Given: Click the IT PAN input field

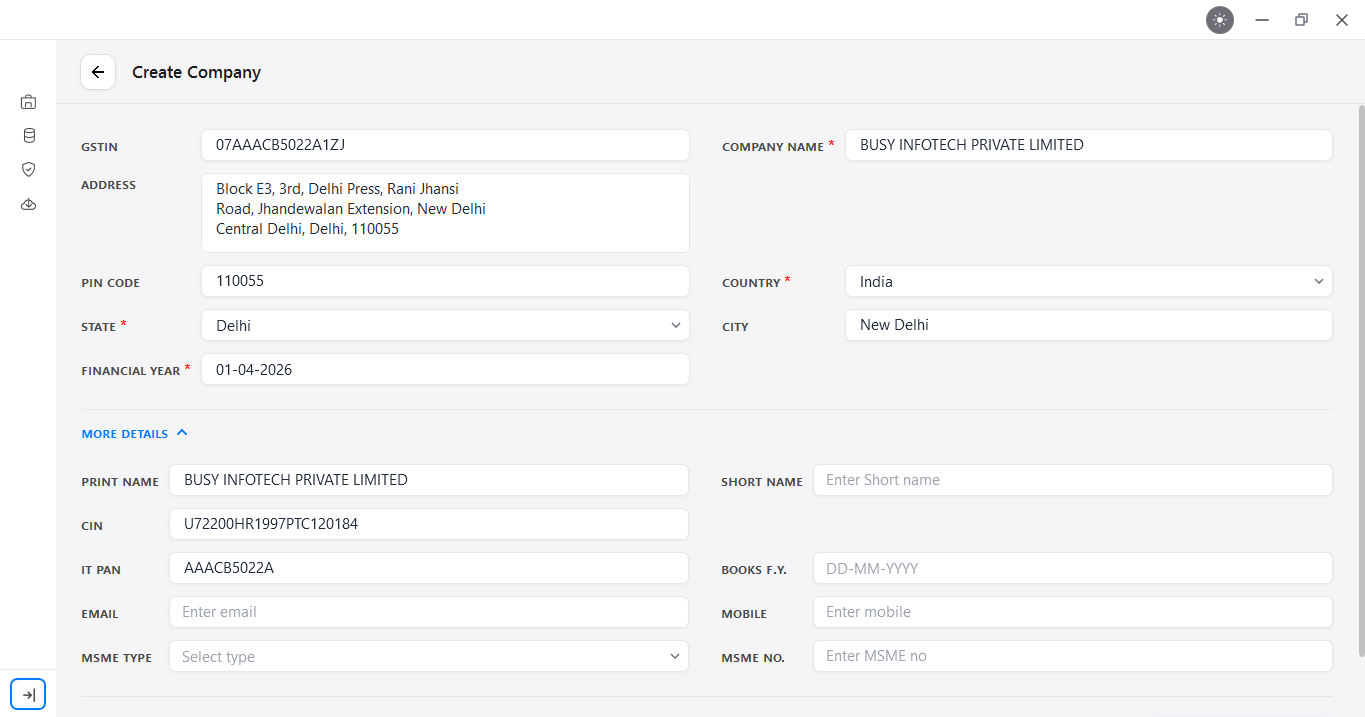Looking at the screenshot, I should (429, 568).
